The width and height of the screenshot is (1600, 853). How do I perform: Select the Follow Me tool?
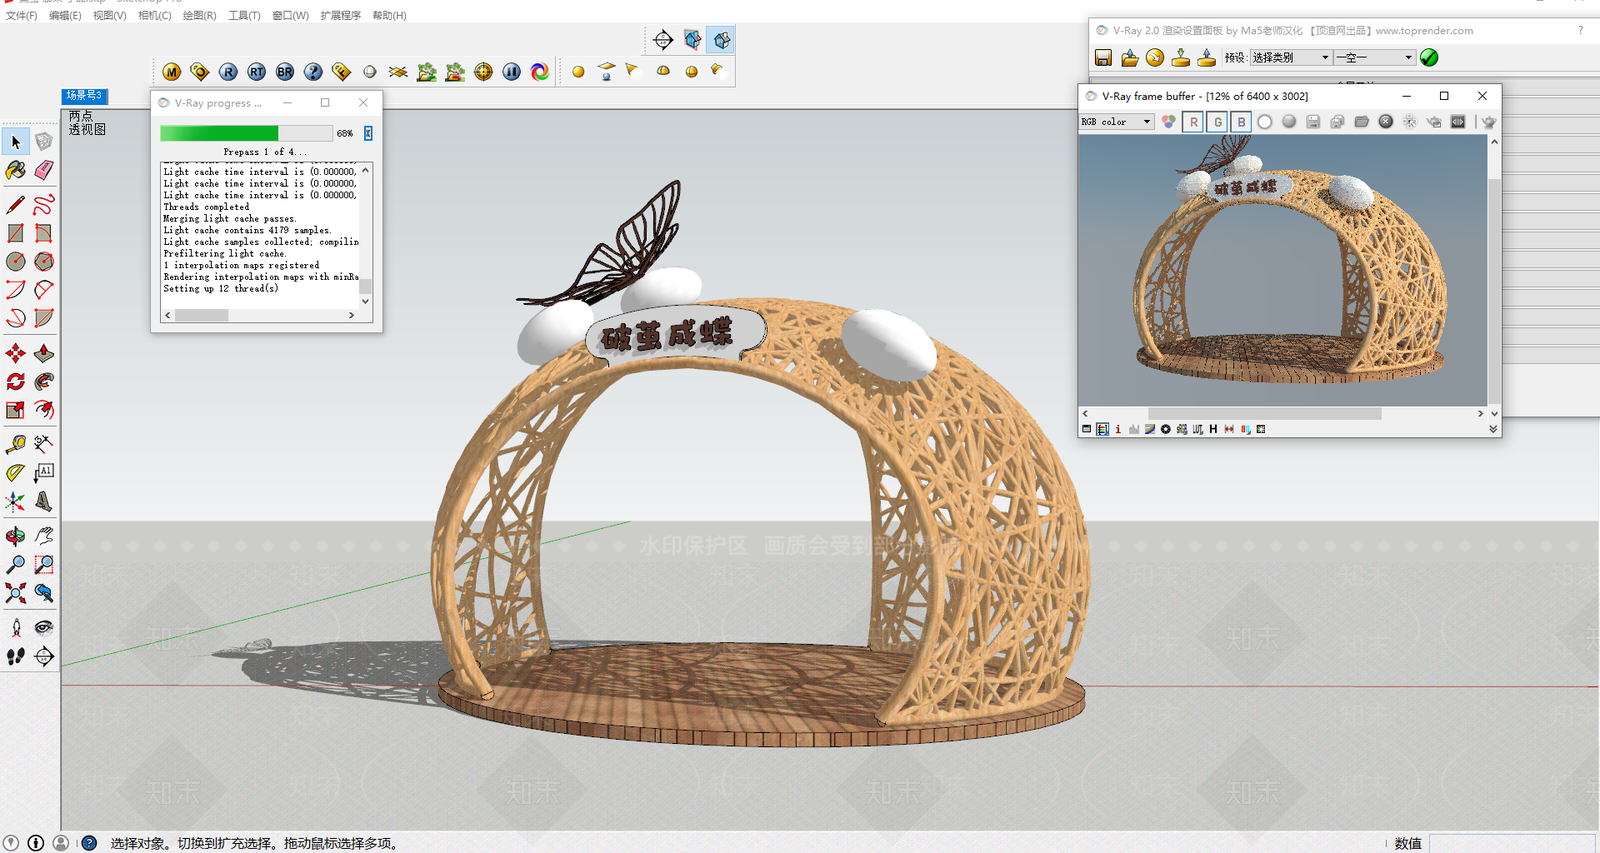44,381
